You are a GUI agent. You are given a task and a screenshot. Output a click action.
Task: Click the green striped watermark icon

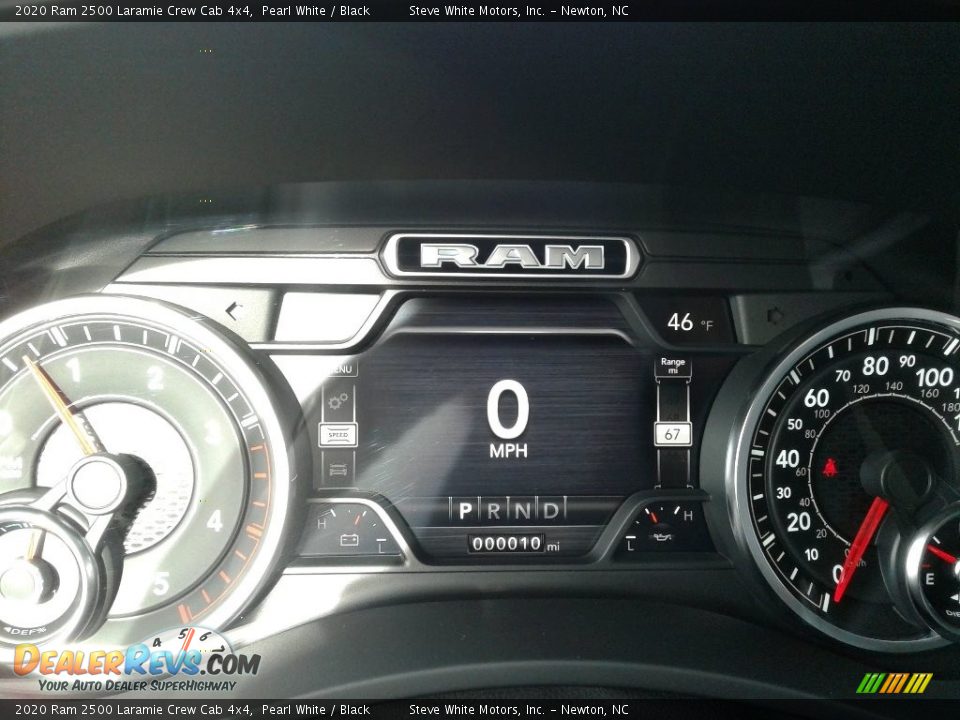895,685
